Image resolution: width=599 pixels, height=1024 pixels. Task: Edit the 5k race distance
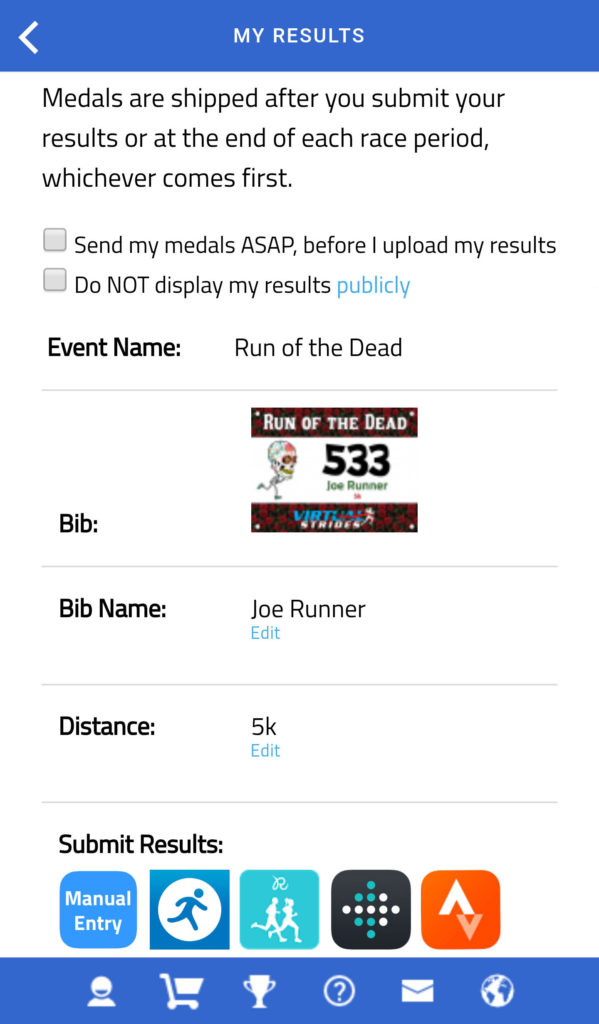265,750
